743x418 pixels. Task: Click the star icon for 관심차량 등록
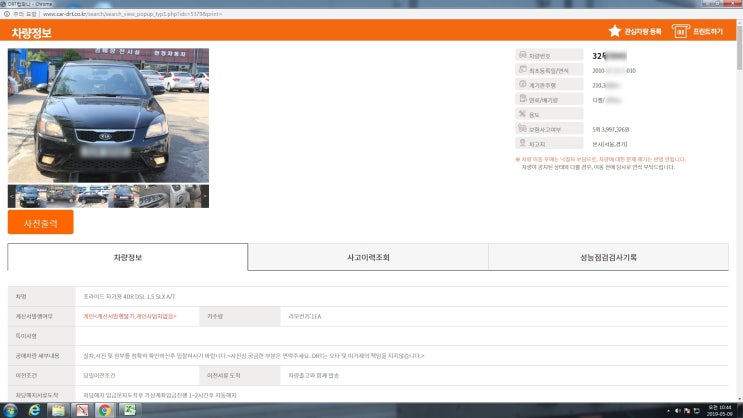click(x=615, y=31)
